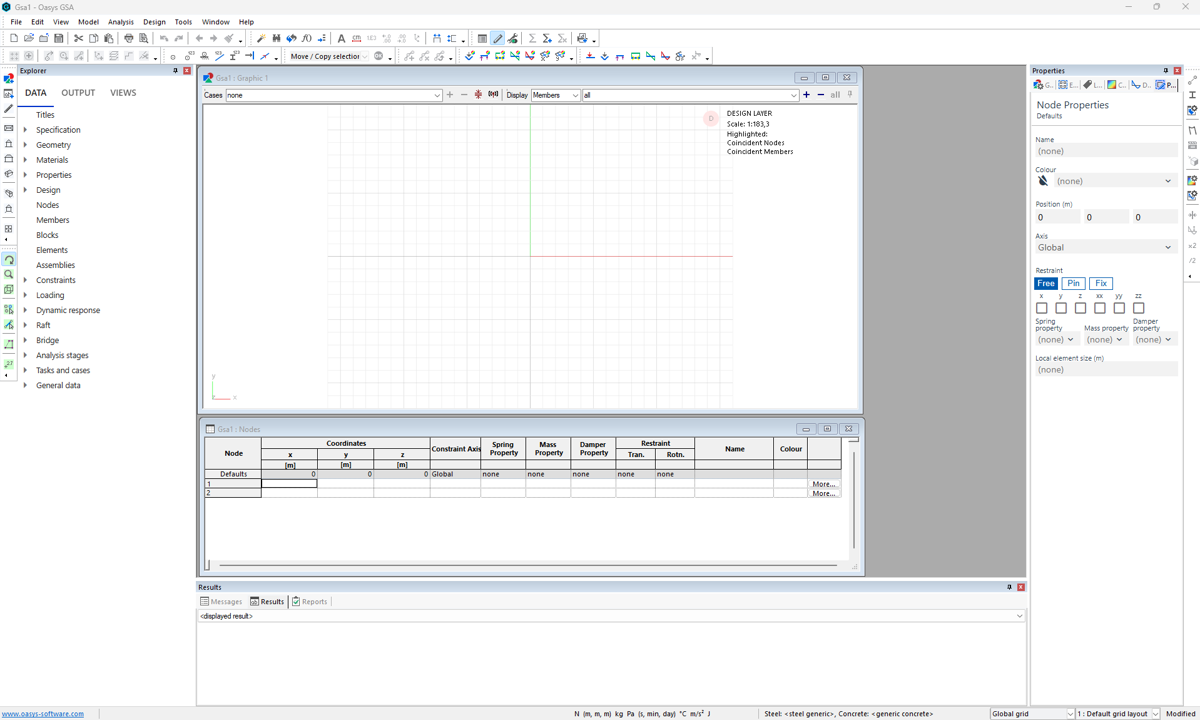Click the binoculars Find icon
1200x720 pixels.
coord(276,38)
